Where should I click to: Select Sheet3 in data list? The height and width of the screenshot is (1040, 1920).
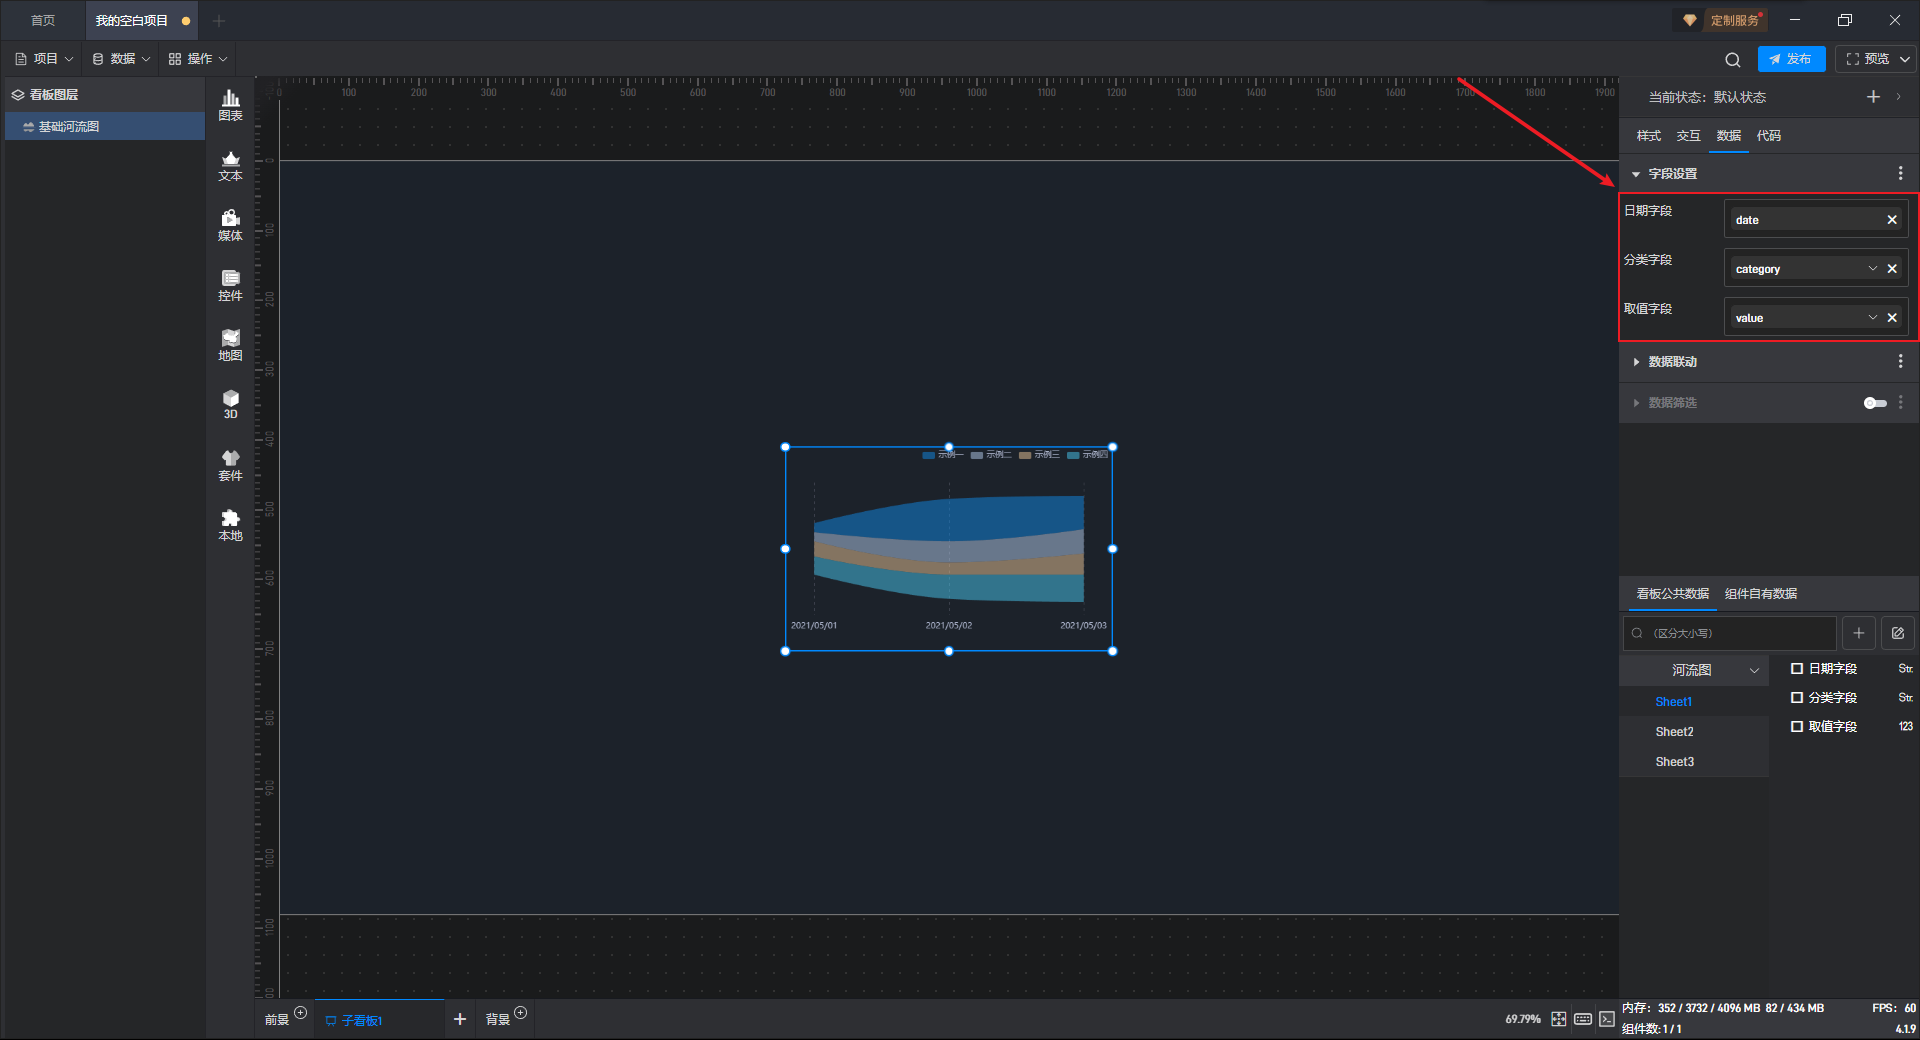(1694, 762)
